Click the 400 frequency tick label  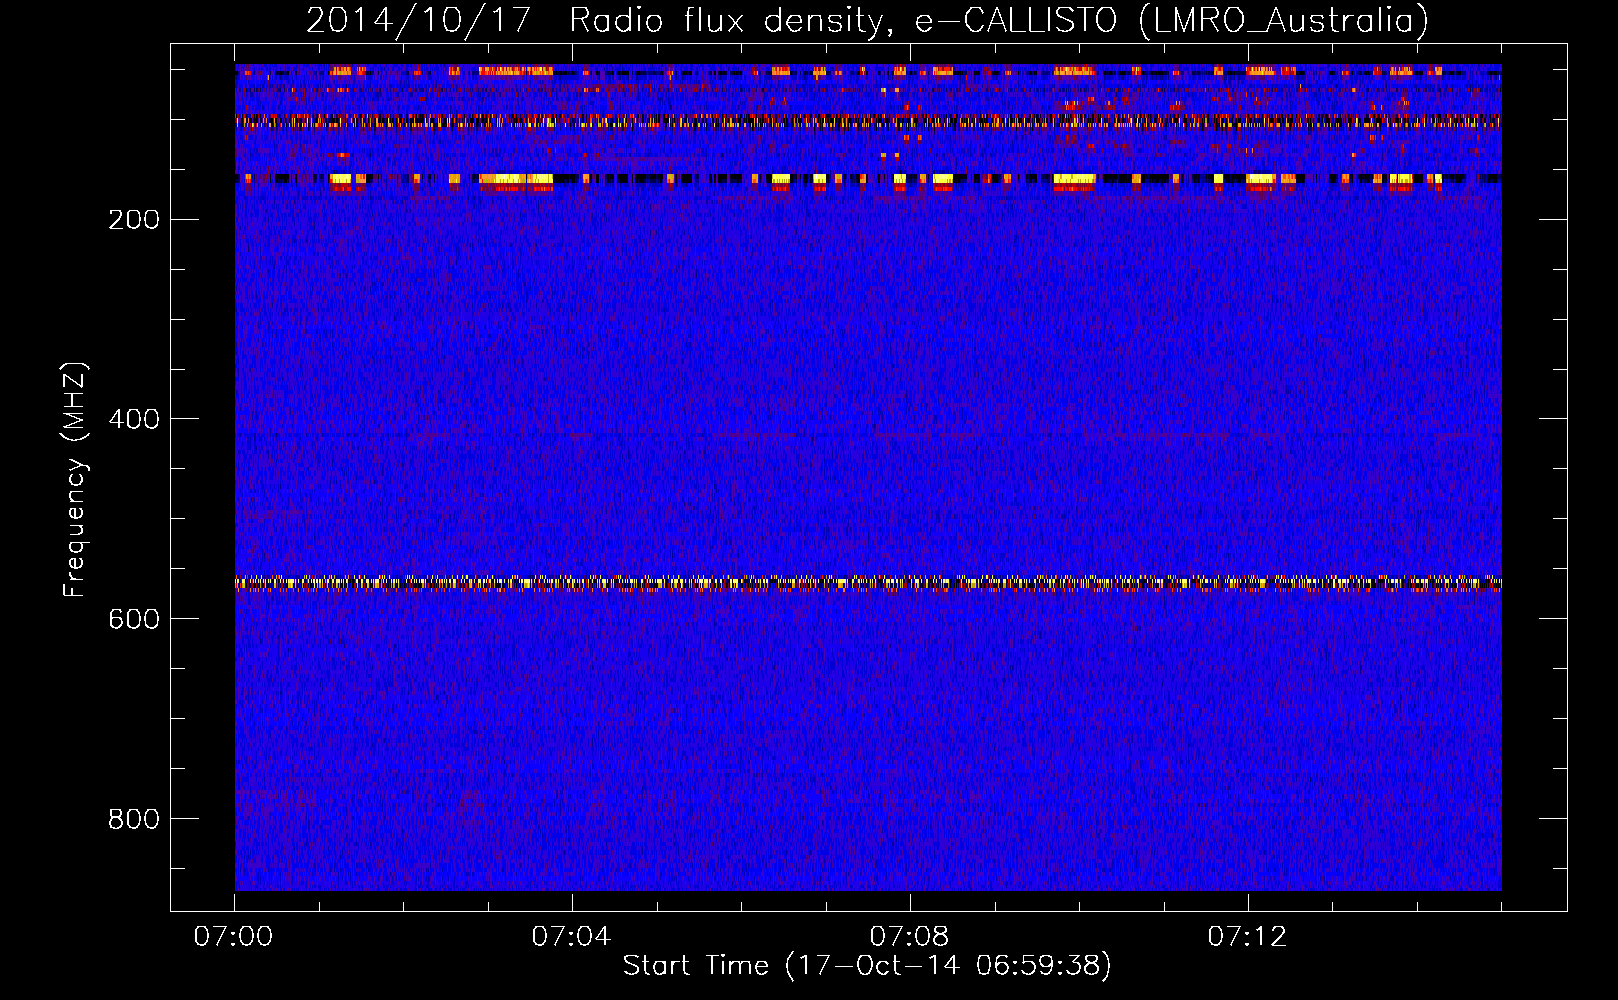pos(134,419)
